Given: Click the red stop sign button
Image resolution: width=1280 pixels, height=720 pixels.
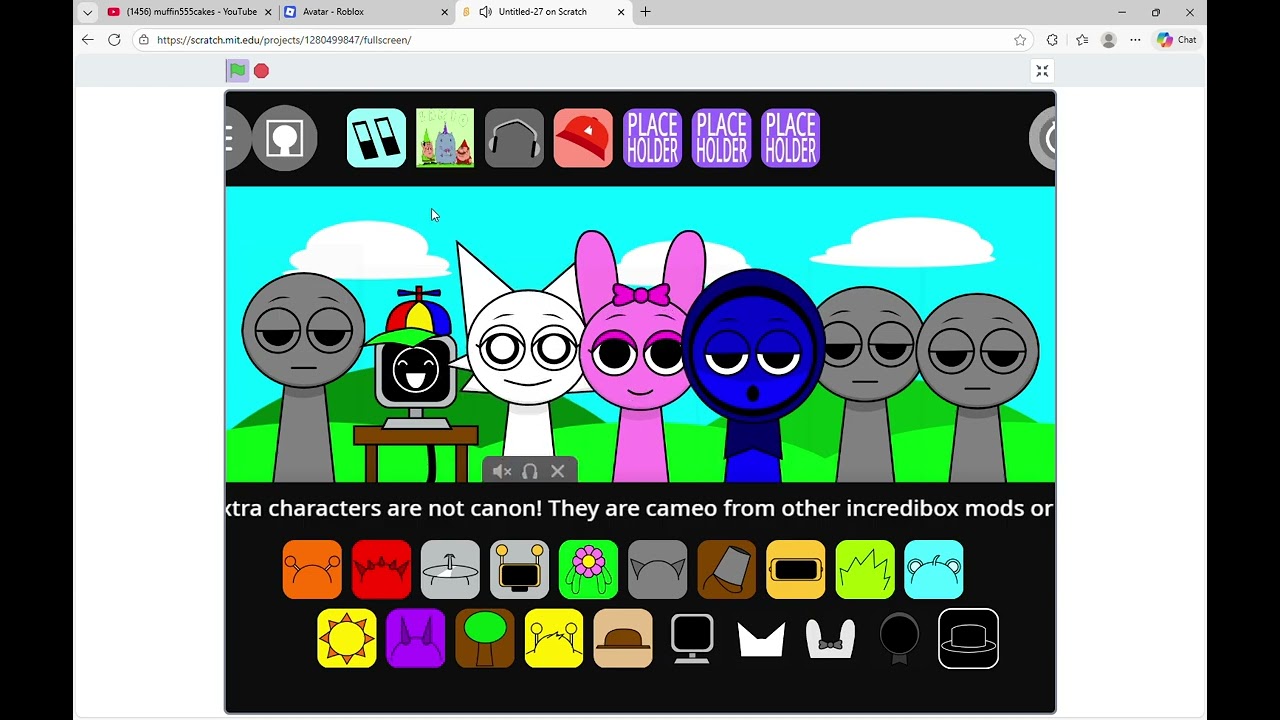Looking at the screenshot, I should click(261, 70).
